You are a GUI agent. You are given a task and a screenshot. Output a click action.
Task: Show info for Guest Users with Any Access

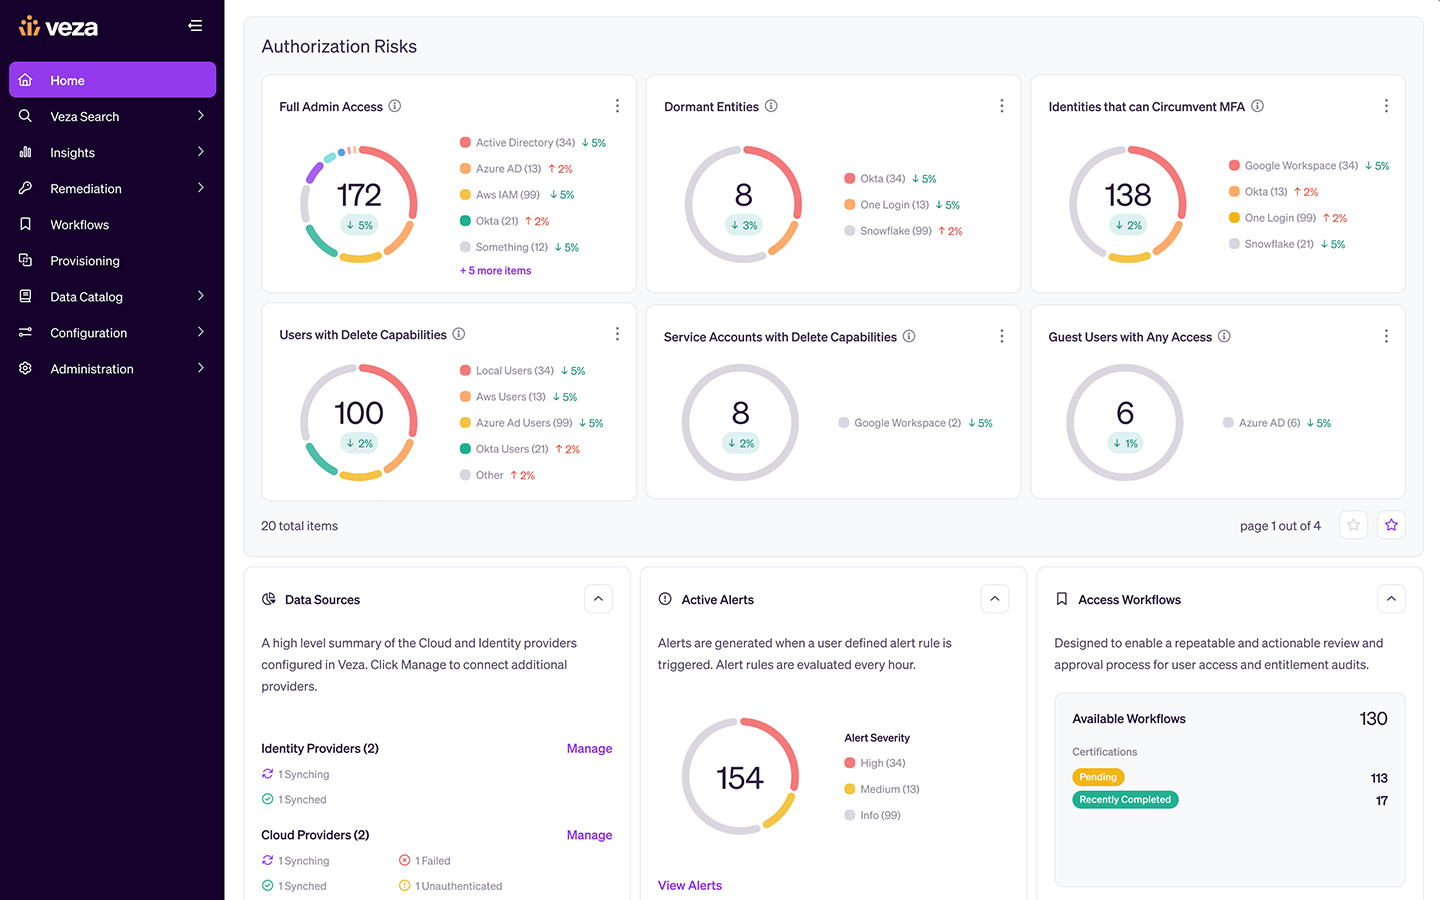[x=1224, y=336]
